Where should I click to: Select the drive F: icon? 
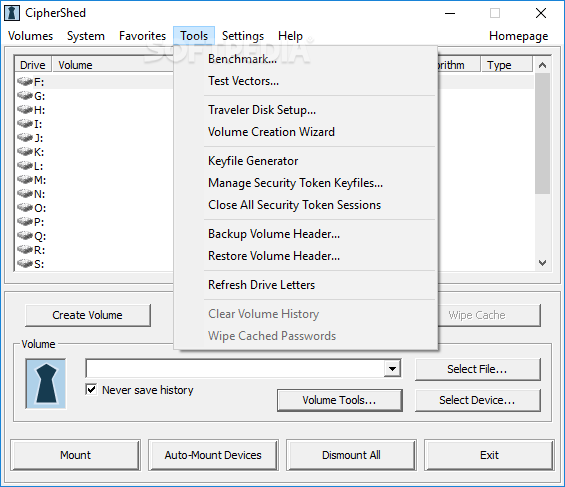click(25, 82)
